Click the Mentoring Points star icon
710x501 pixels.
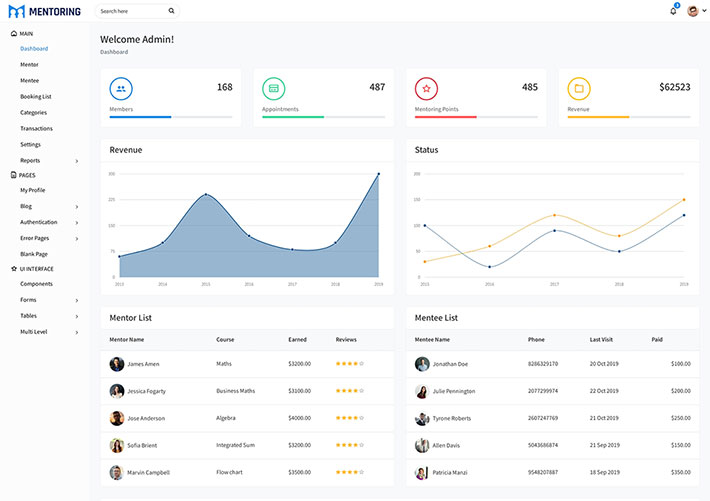pyautogui.click(x=426, y=88)
